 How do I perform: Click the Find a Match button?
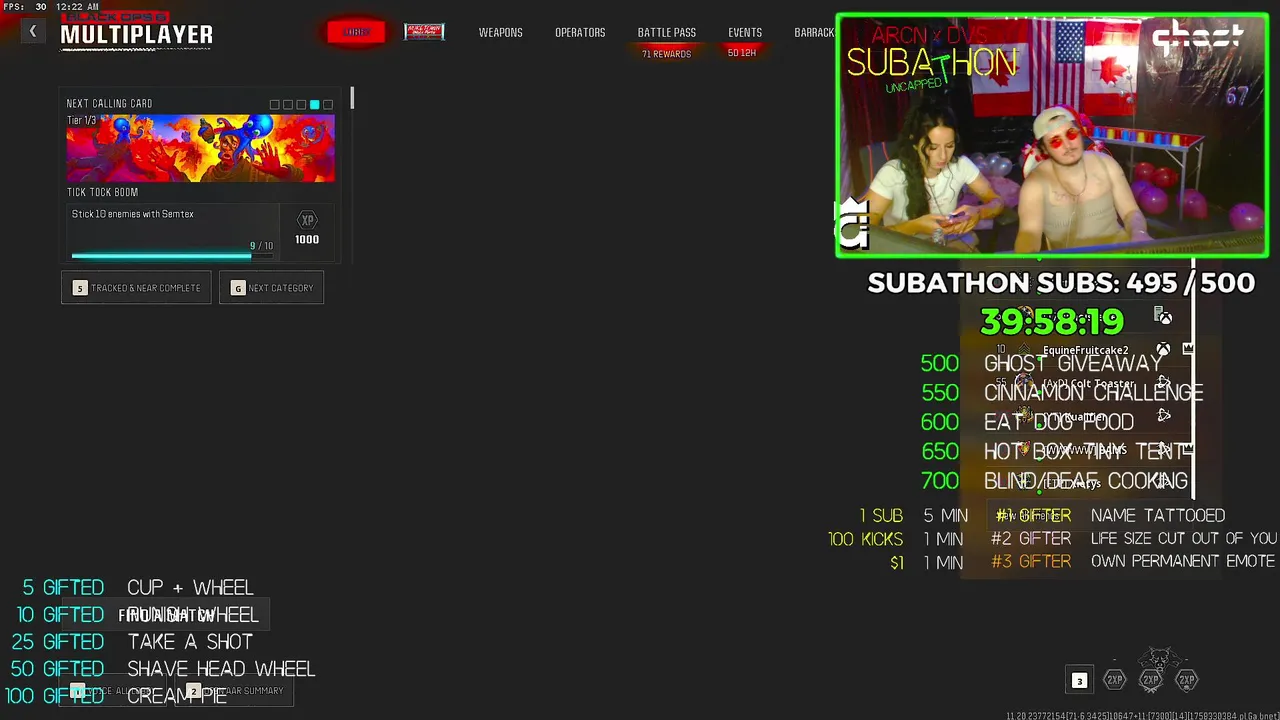[164, 615]
